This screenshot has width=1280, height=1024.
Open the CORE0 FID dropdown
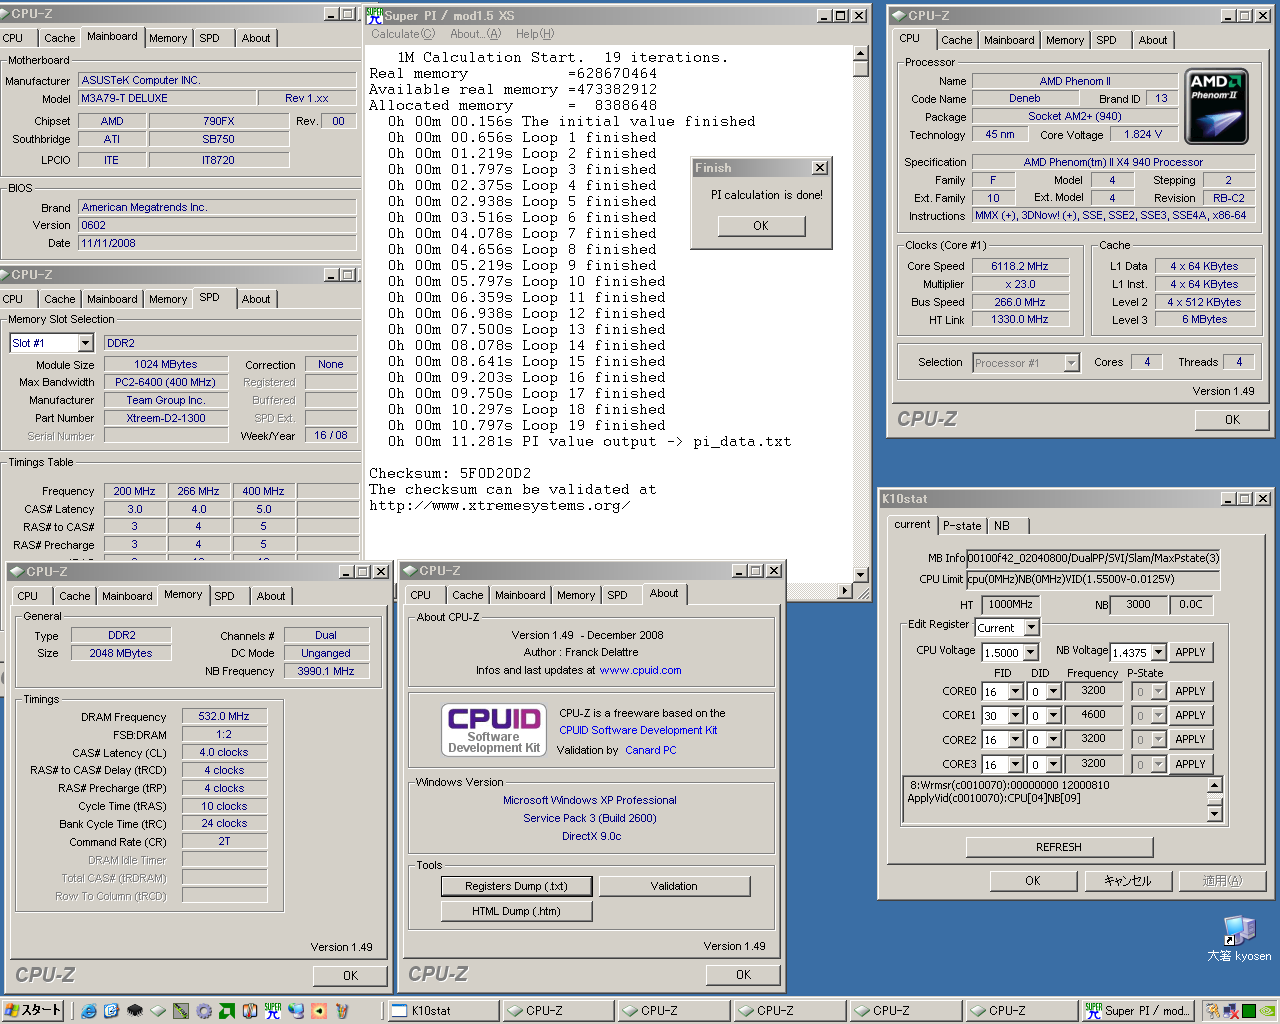[1015, 692]
